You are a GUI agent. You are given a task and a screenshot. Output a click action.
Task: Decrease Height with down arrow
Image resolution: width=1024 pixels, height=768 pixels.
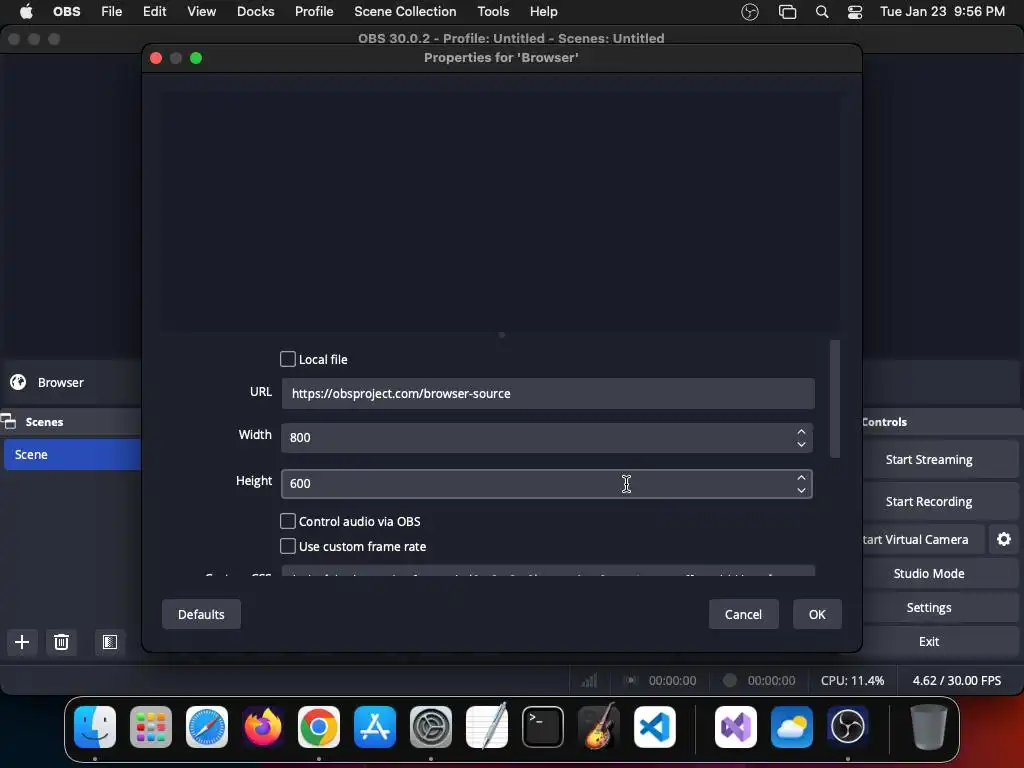[x=801, y=490]
